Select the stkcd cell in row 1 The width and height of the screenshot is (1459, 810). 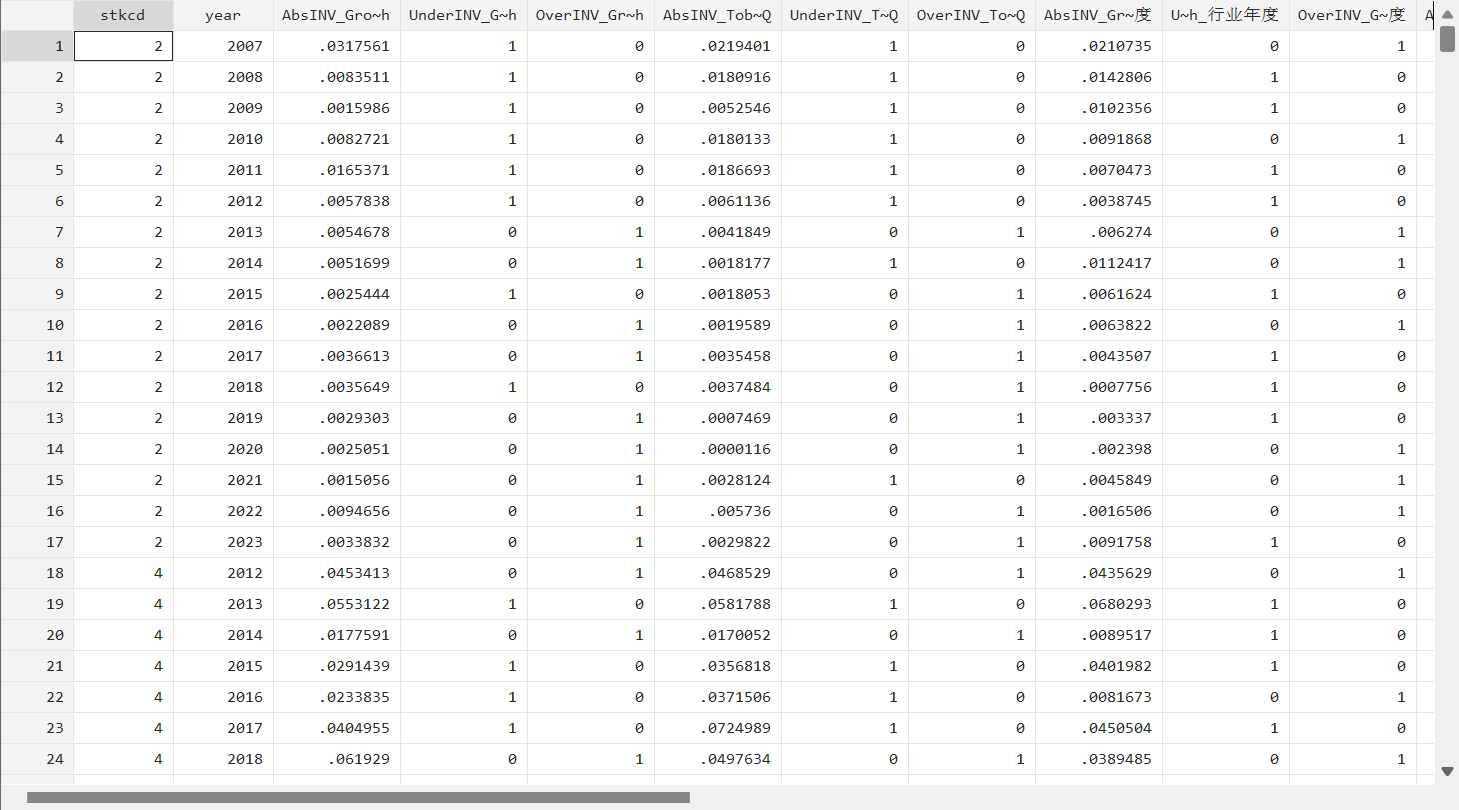[x=123, y=46]
